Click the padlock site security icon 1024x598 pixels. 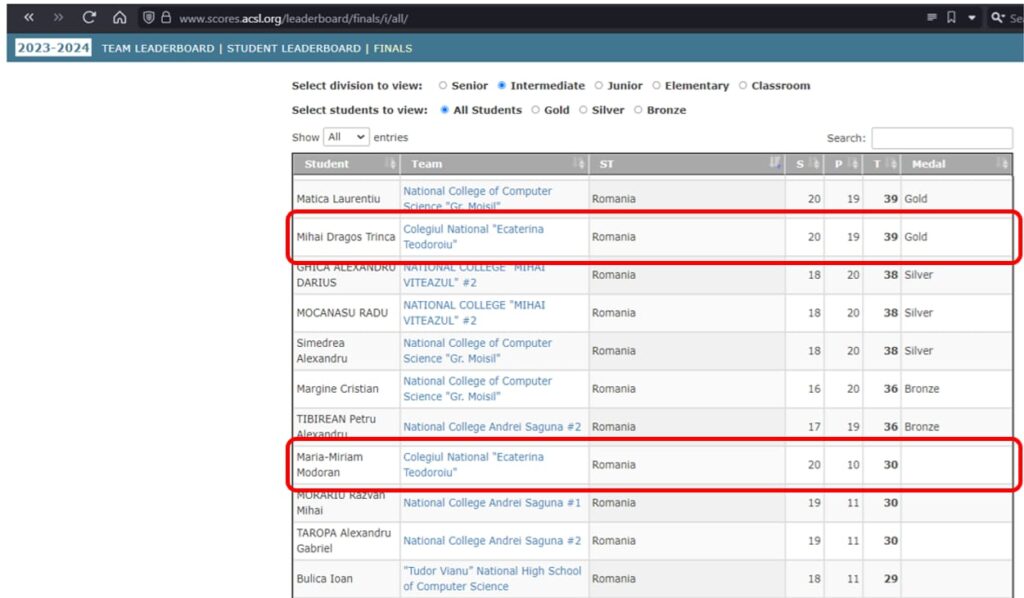[x=165, y=18]
